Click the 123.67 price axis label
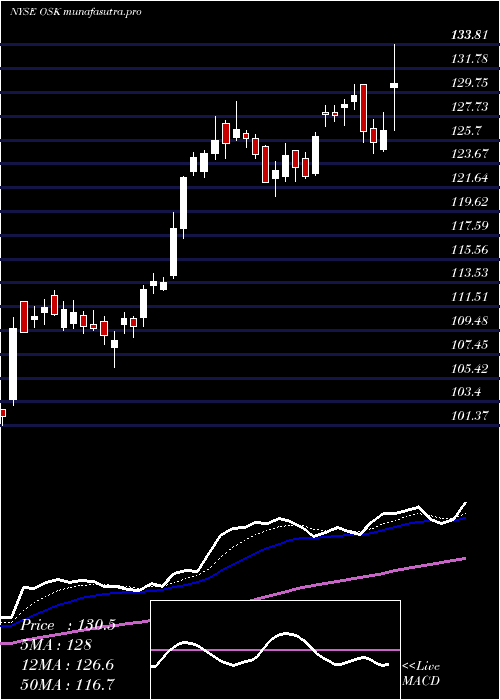The height and width of the screenshot is (700, 500). pyautogui.click(x=469, y=154)
